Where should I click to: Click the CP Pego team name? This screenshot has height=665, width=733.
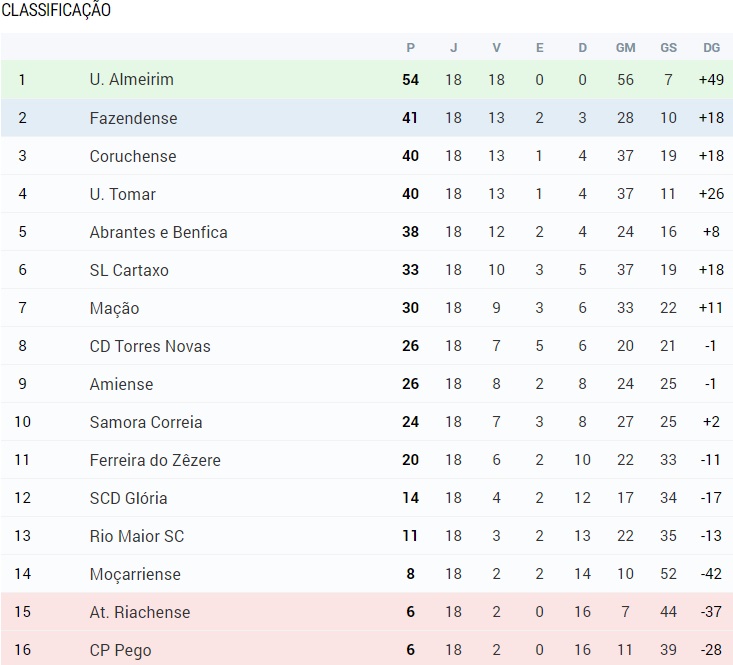tap(121, 650)
